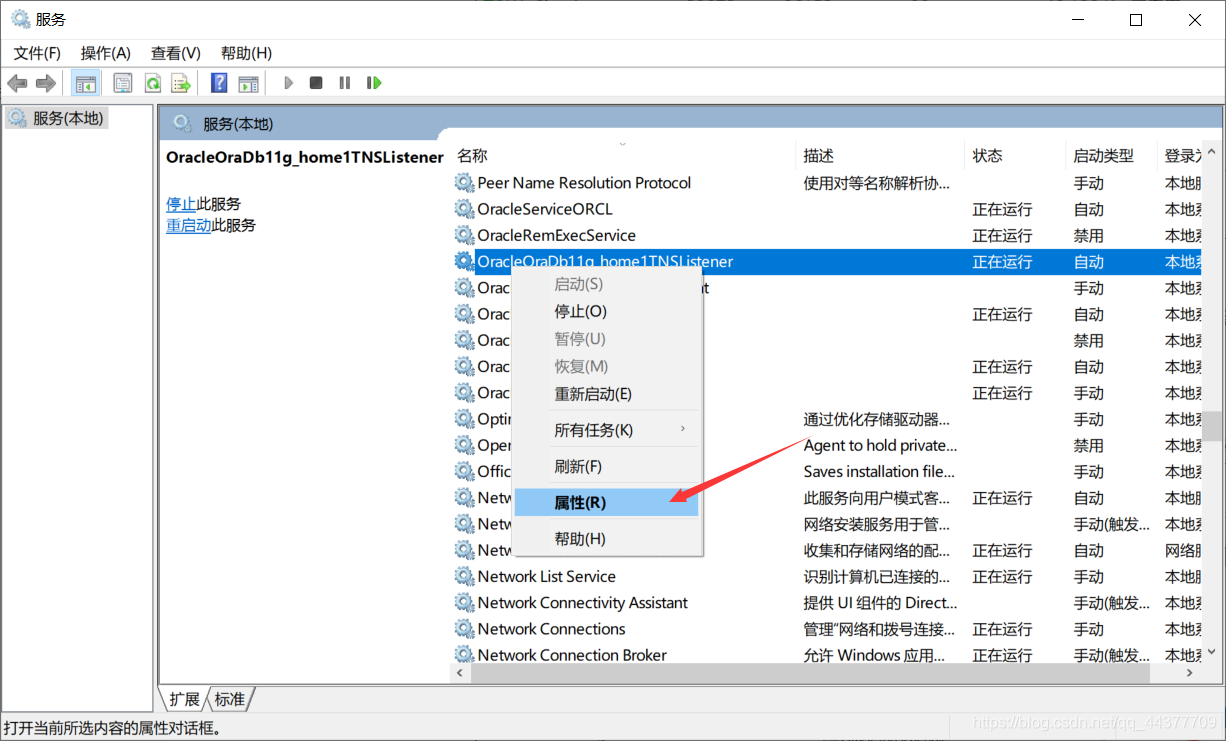1226x741 pixels.
Task: Click the Export List toolbar icon
Action: coord(181,83)
